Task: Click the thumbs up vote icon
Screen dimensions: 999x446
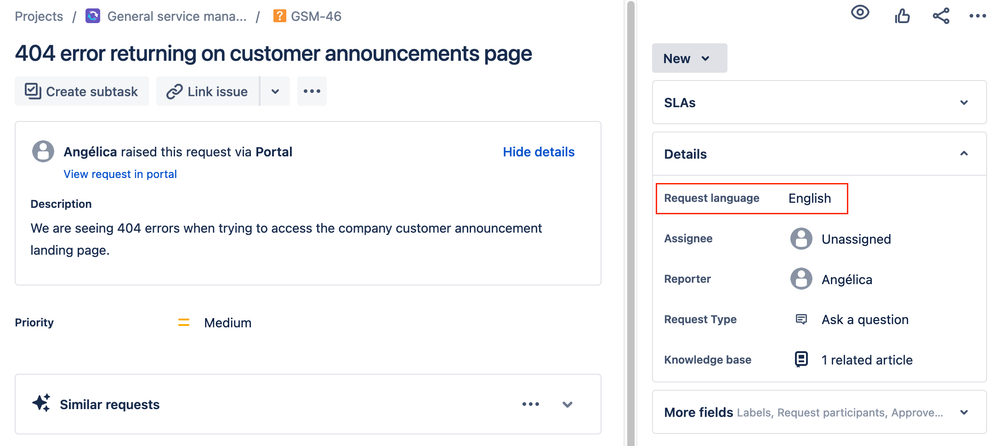Action: pos(902,16)
